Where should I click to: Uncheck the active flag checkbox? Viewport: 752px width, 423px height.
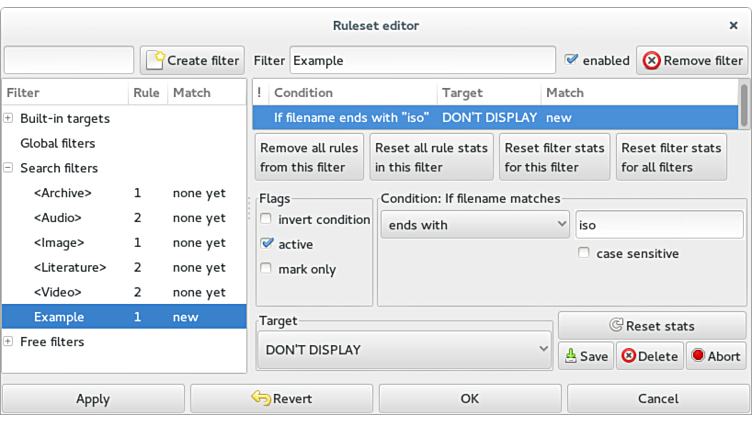[x=266, y=244]
